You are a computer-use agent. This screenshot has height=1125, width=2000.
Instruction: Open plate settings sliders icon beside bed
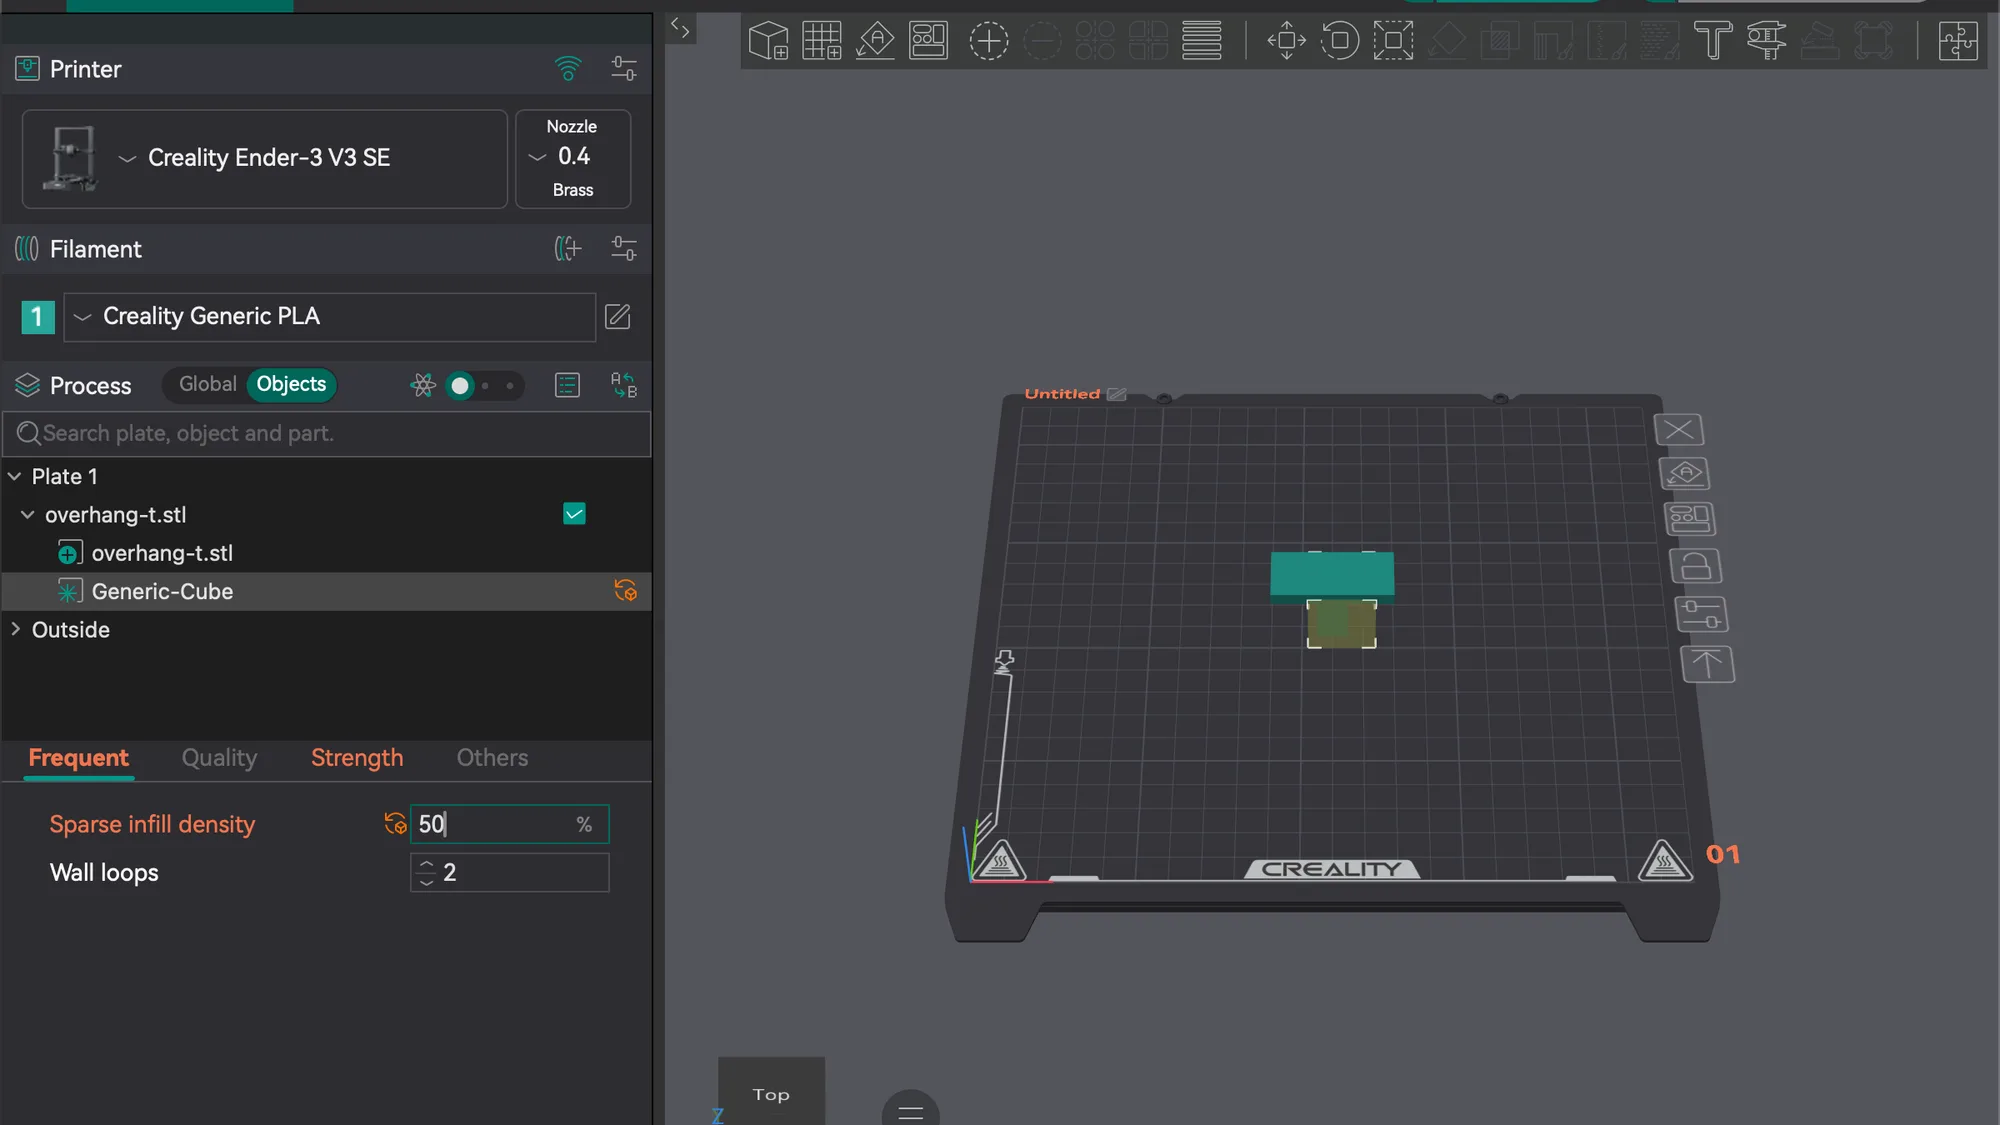[x=1702, y=614]
